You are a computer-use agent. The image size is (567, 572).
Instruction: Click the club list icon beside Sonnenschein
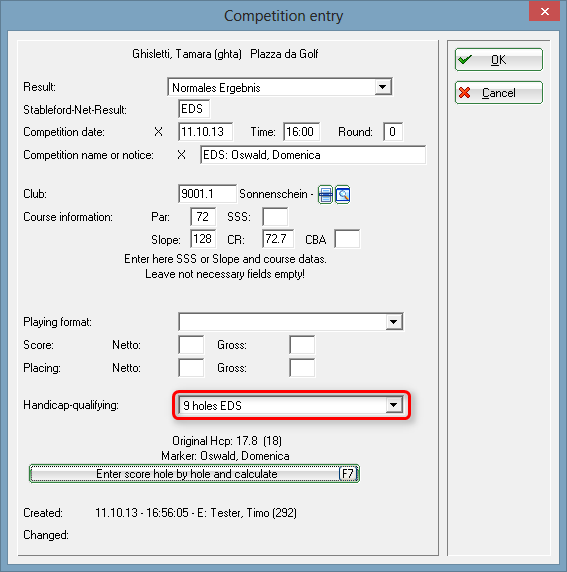tap(325, 194)
